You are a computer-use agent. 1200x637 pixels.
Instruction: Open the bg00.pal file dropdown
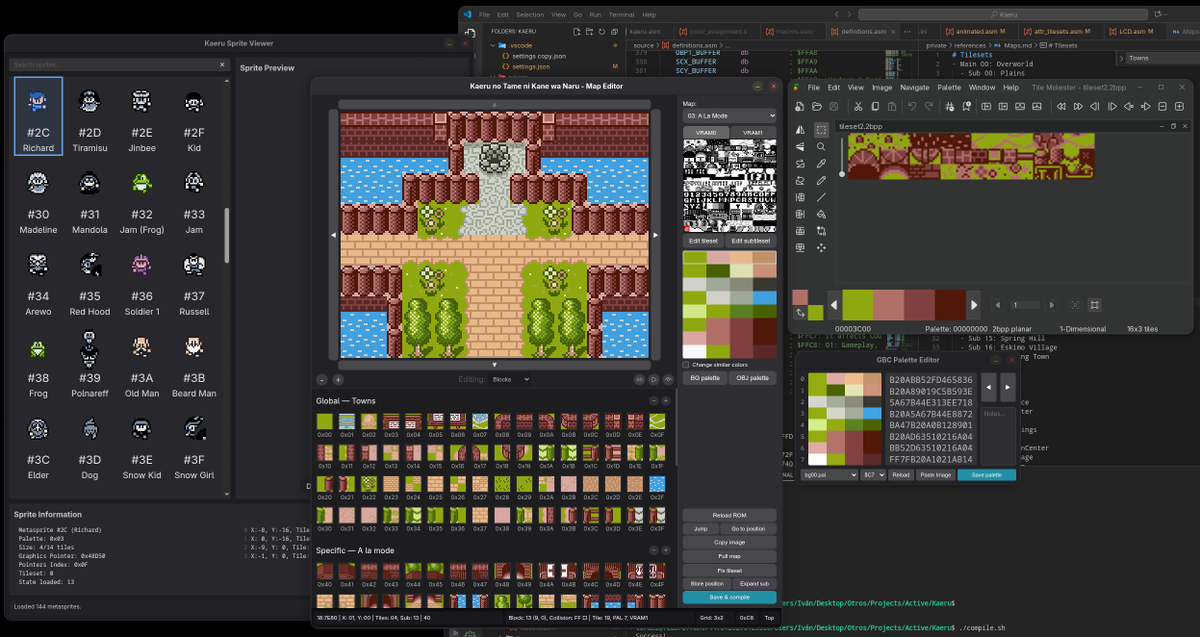828,475
